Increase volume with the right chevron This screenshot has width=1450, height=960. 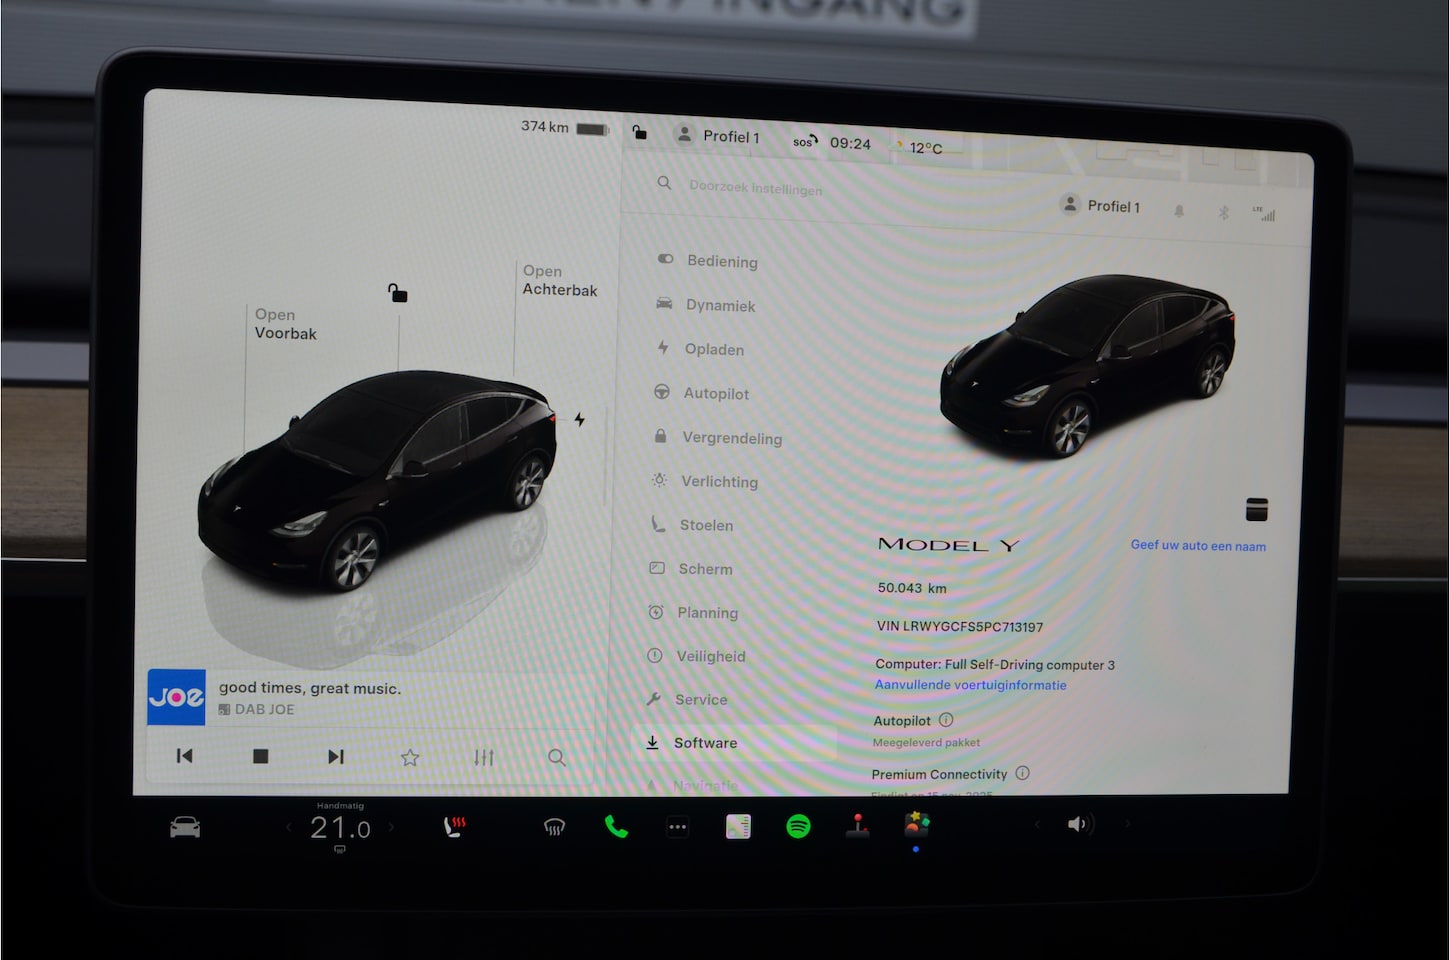pos(1127,824)
